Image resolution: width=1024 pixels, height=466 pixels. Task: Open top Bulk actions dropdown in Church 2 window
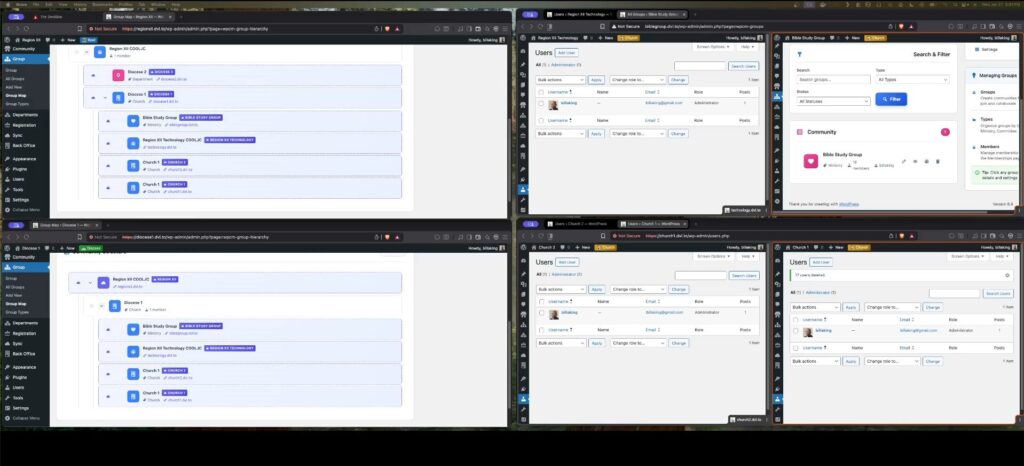560,288
